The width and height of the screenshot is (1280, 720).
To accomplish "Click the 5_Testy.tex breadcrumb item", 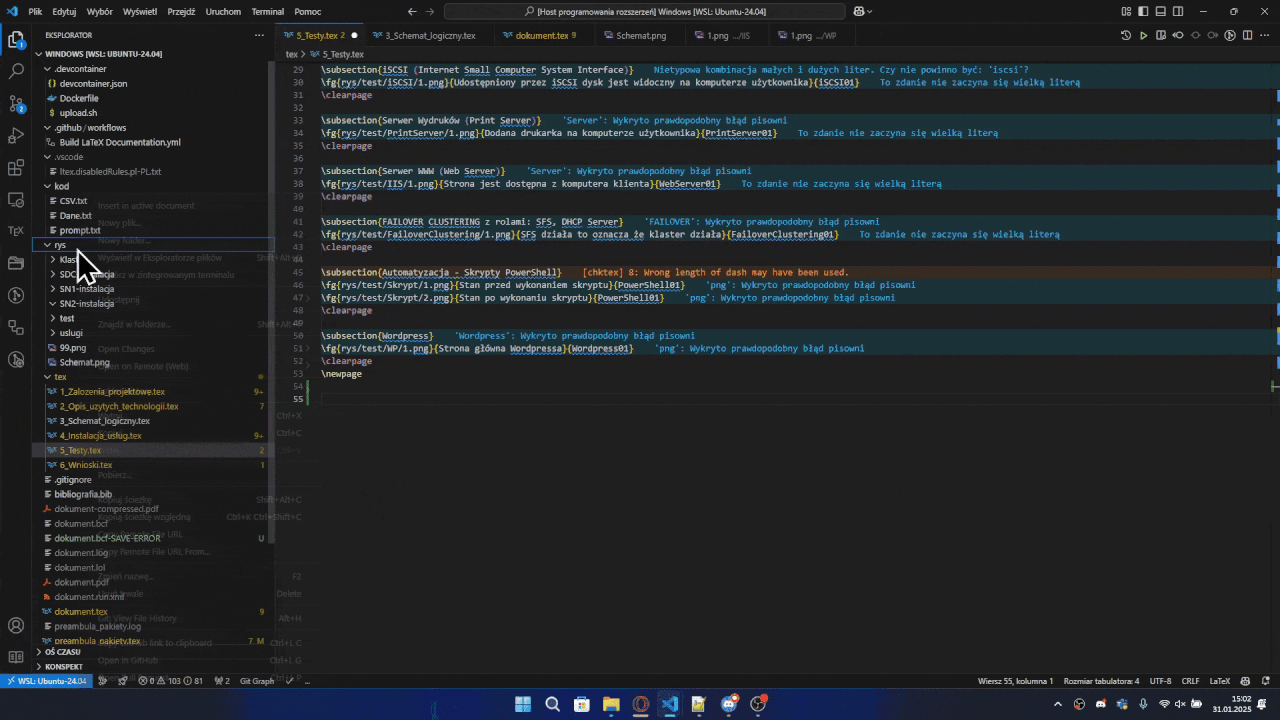I will (342, 54).
